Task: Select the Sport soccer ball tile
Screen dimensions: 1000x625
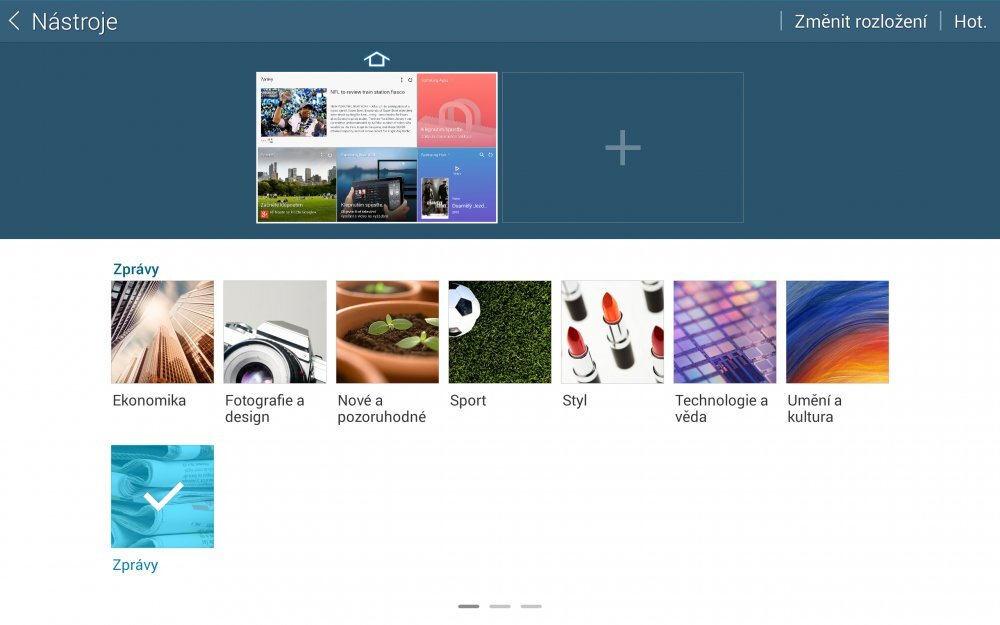Action: click(500, 332)
